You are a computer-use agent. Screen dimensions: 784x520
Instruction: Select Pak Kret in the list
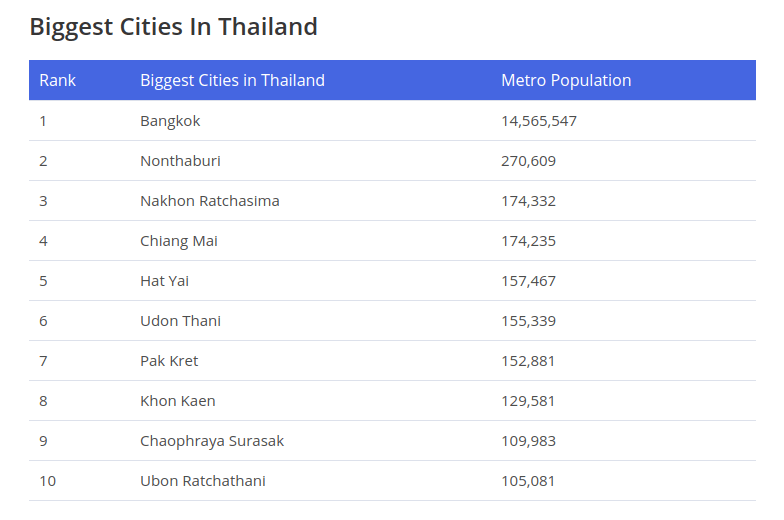(169, 361)
